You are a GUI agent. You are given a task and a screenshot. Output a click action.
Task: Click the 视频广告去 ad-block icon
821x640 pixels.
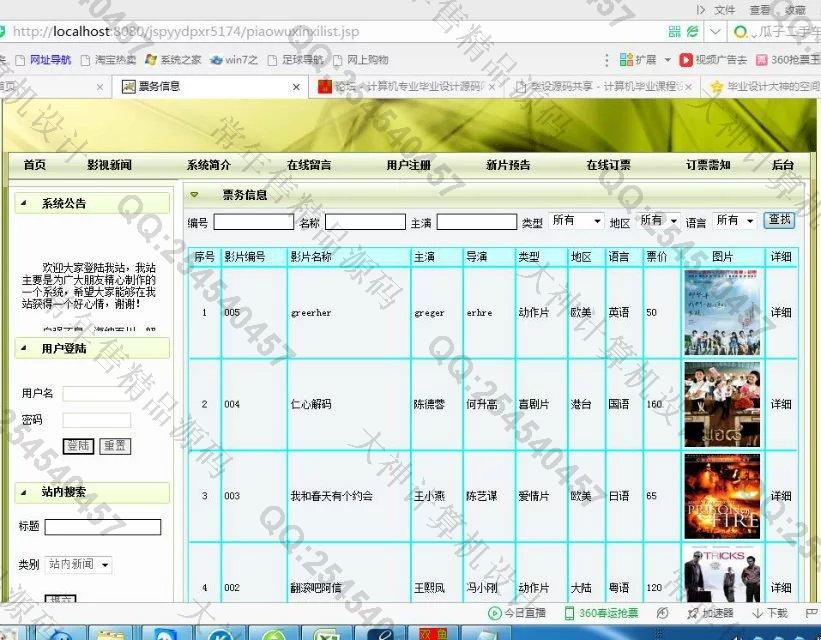tap(685, 60)
